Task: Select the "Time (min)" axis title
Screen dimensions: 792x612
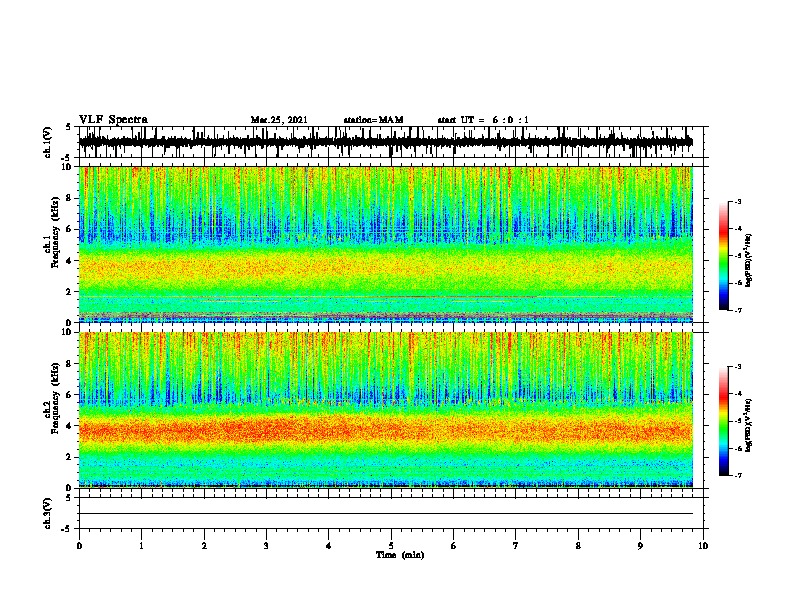Action: tap(400, 555)
